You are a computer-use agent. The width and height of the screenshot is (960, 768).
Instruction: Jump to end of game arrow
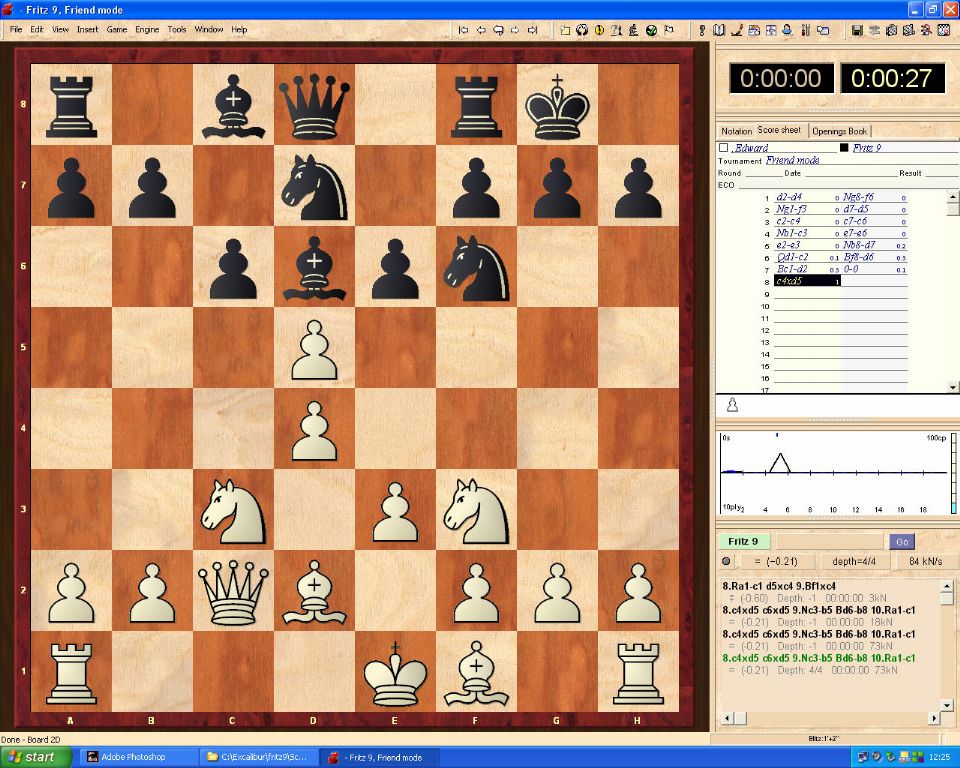point(533,29)
